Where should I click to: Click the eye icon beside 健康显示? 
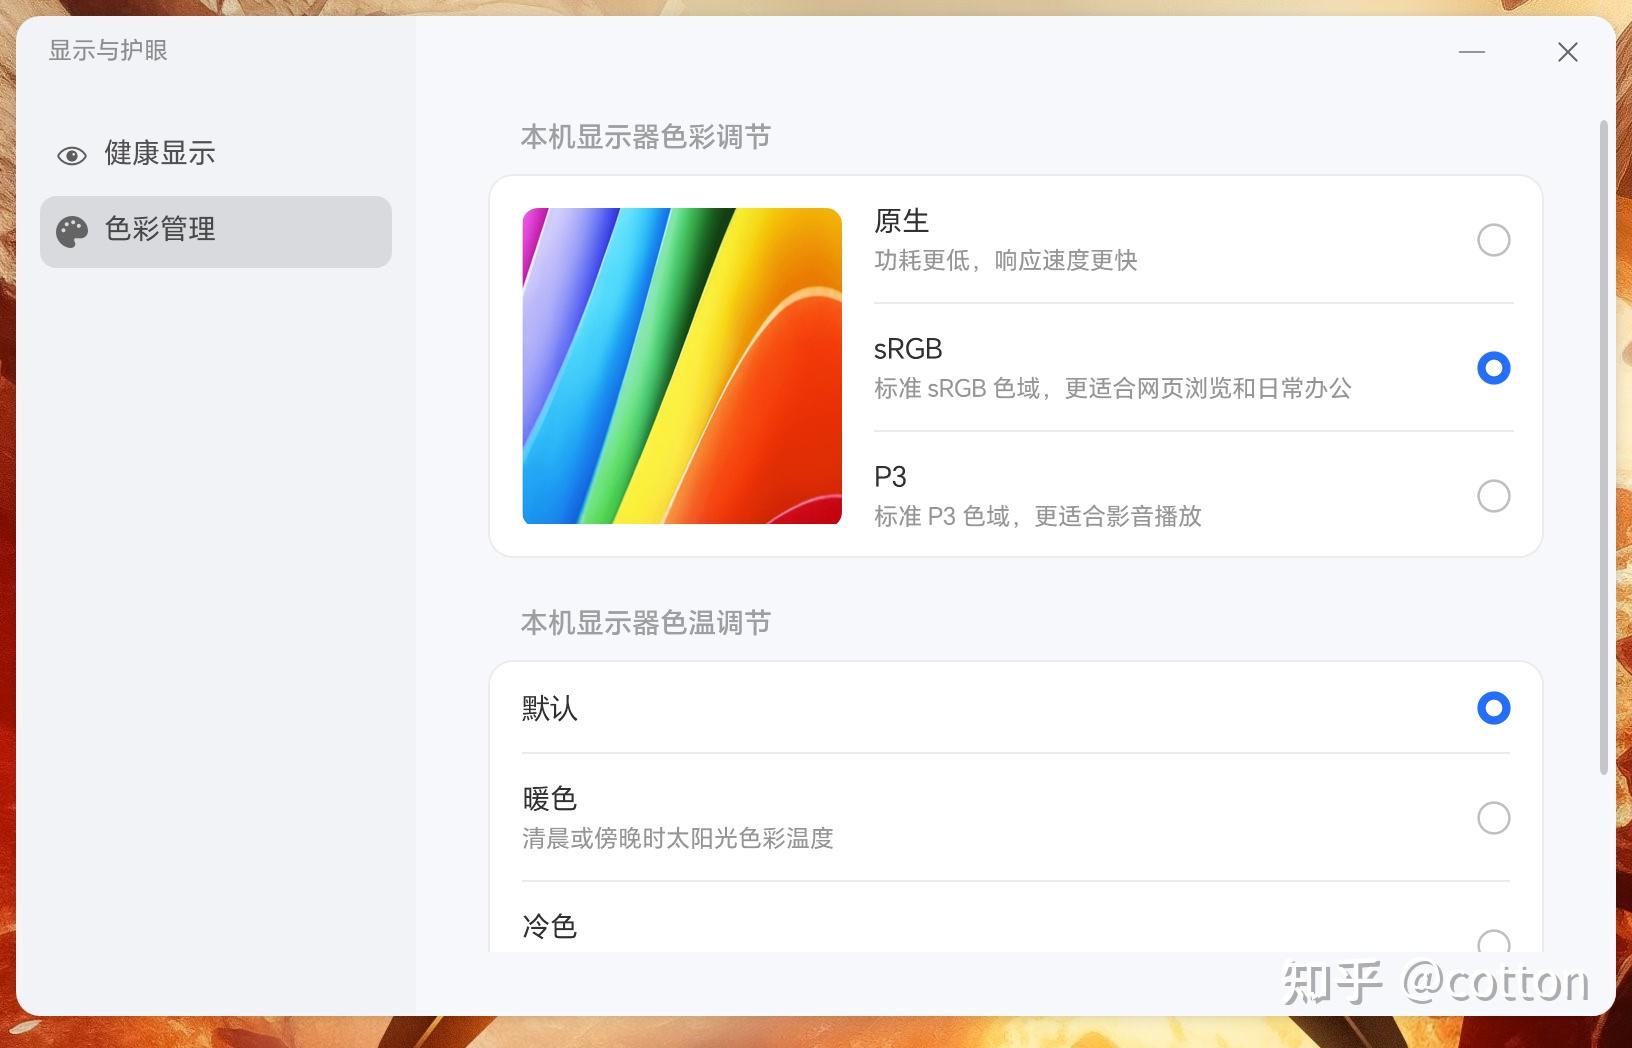(x=72, y=155)
